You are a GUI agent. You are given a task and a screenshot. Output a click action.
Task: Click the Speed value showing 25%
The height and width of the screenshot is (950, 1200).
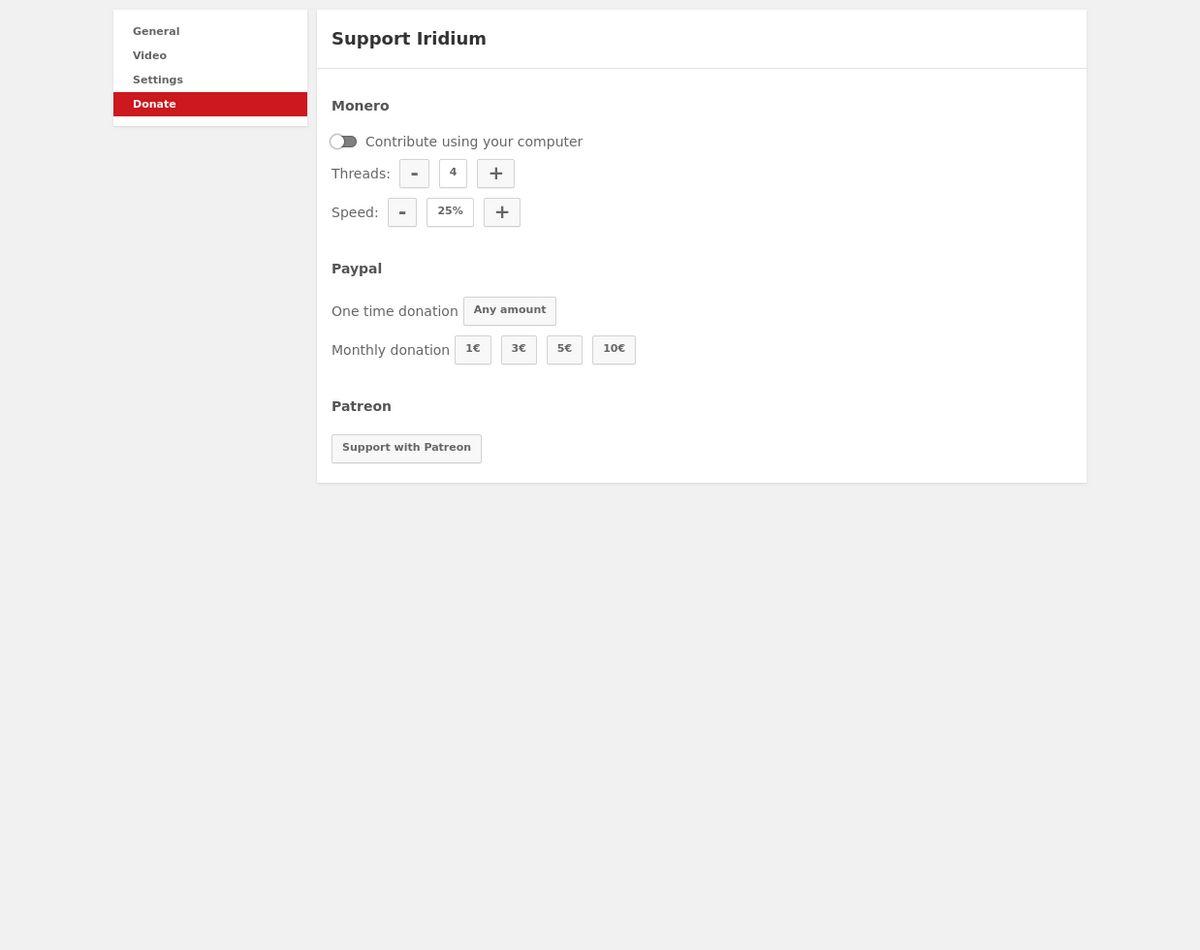(450, 212)
